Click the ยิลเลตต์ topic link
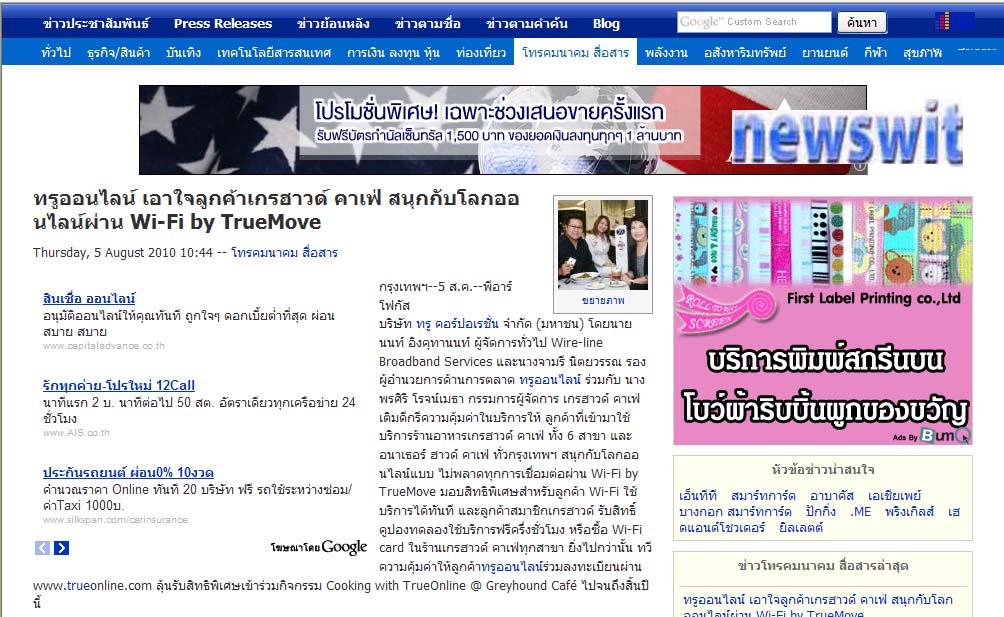Image resolution: width=1004 pixels, height=617 pixels. coord(801,527)
